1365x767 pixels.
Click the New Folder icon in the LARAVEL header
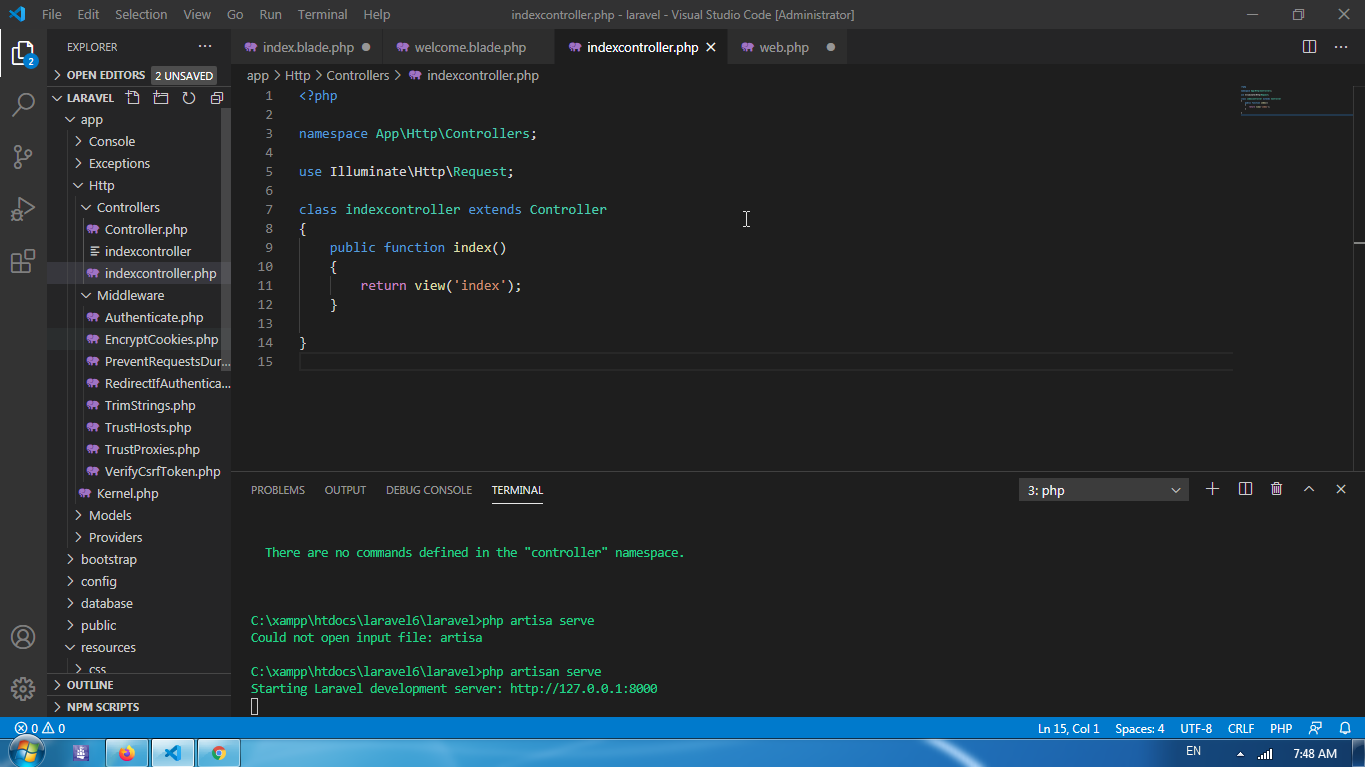coord(161,98)
